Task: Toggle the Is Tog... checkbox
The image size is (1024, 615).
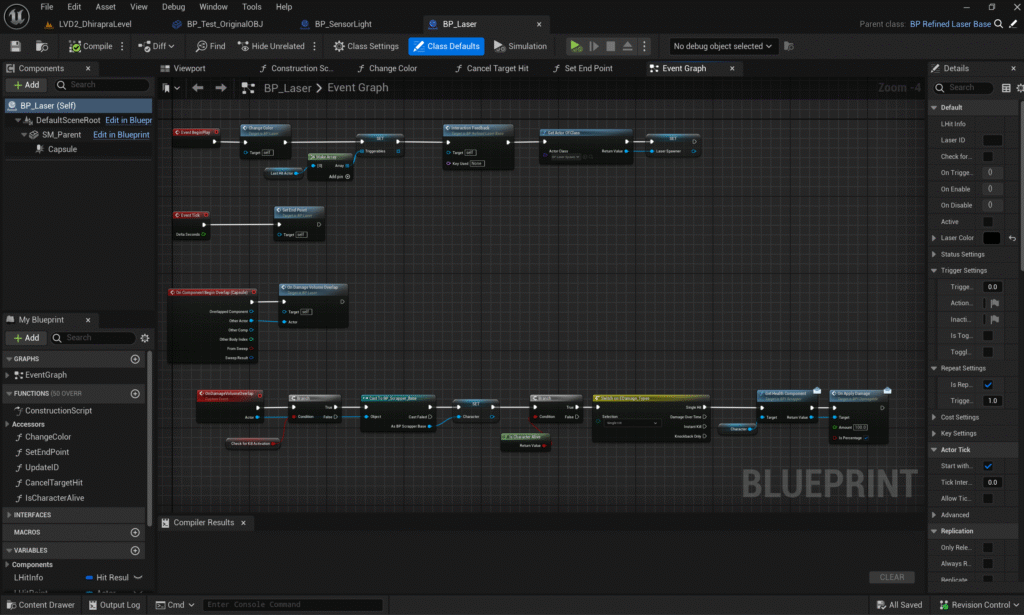Action: [987, 336]
